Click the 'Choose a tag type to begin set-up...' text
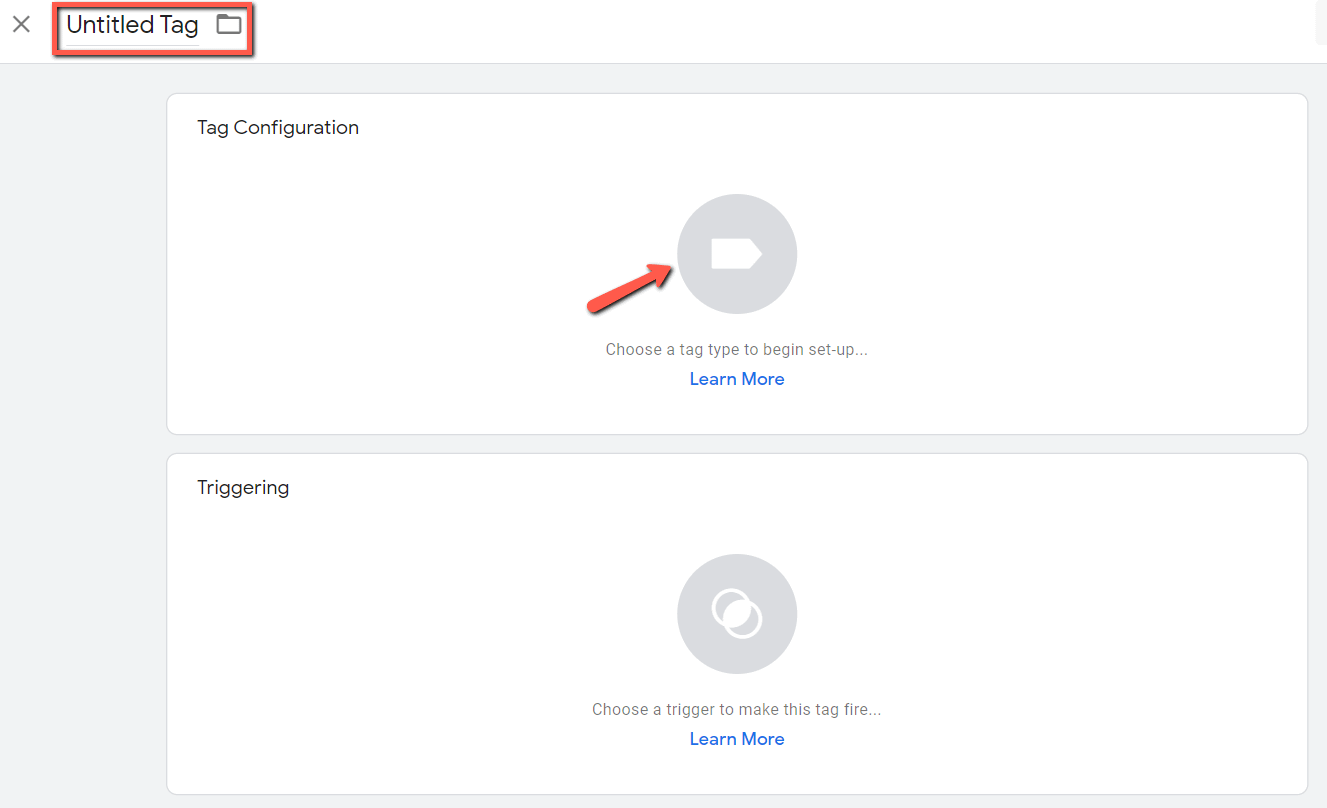Screen dimensions: 1327x808 (x=737, y=350)
